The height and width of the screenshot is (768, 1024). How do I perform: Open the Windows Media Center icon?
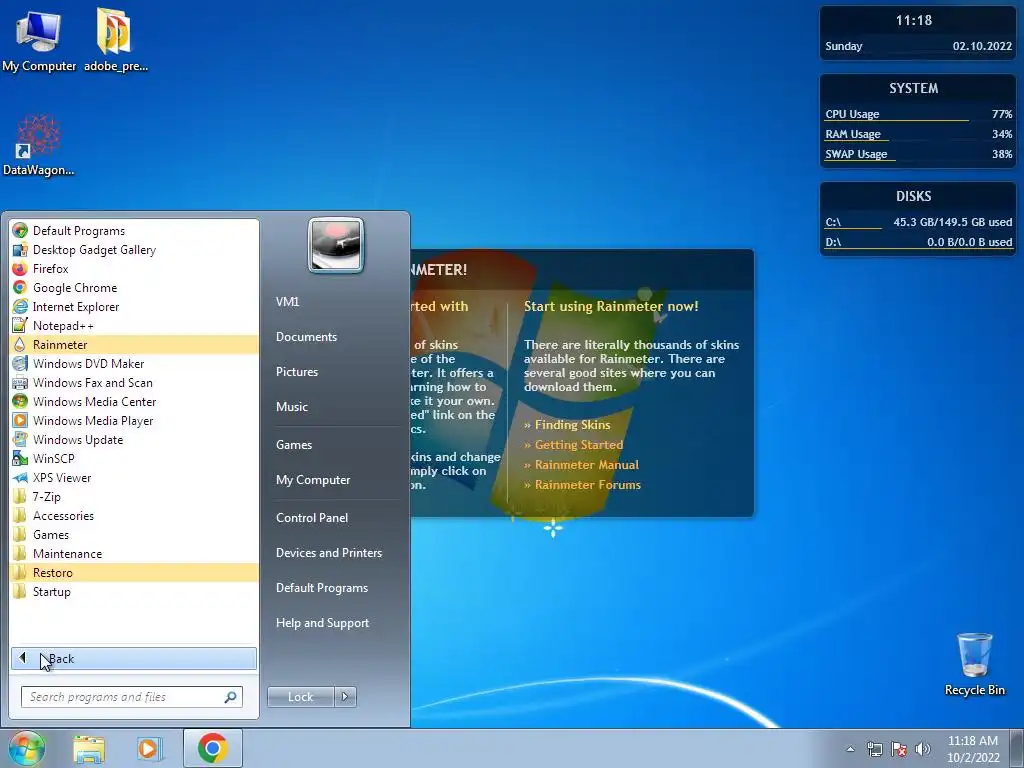(x=20, y=401)
